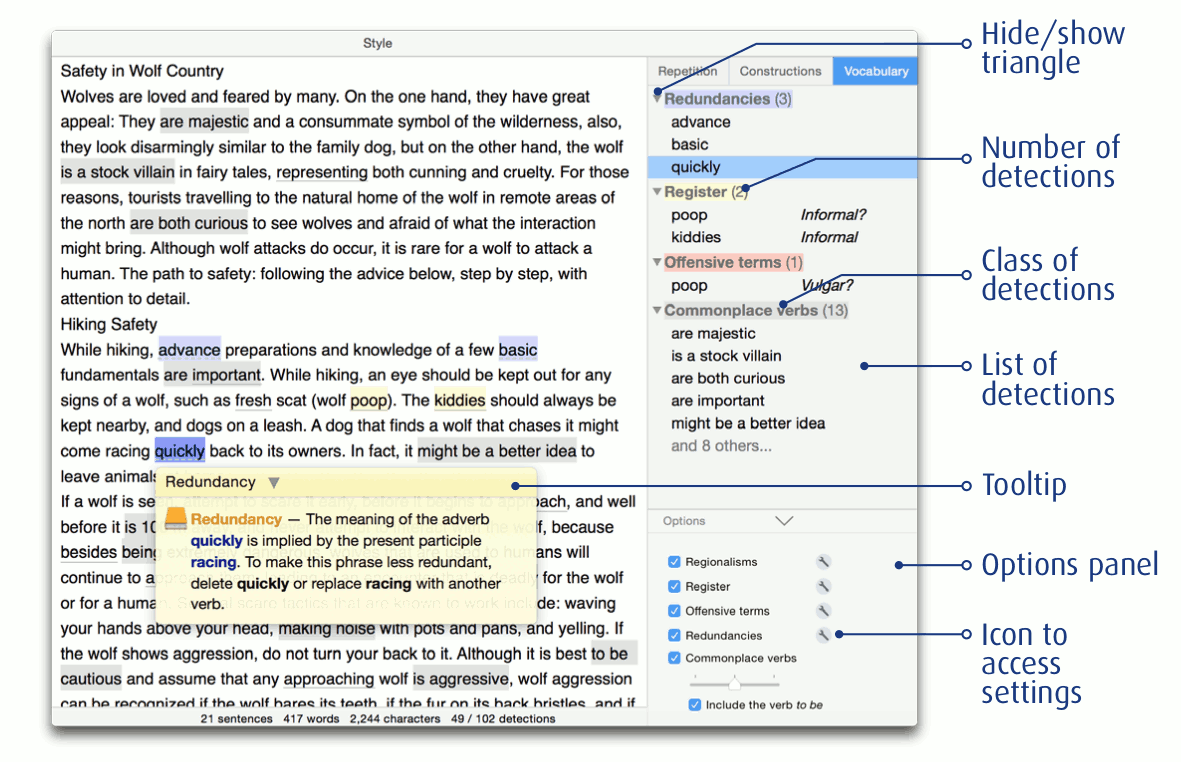Click the Offensive terms group header
Image resolution: width=1181 pixels, height=762 pixels.
pyautogui.click(x=733, y=262)
